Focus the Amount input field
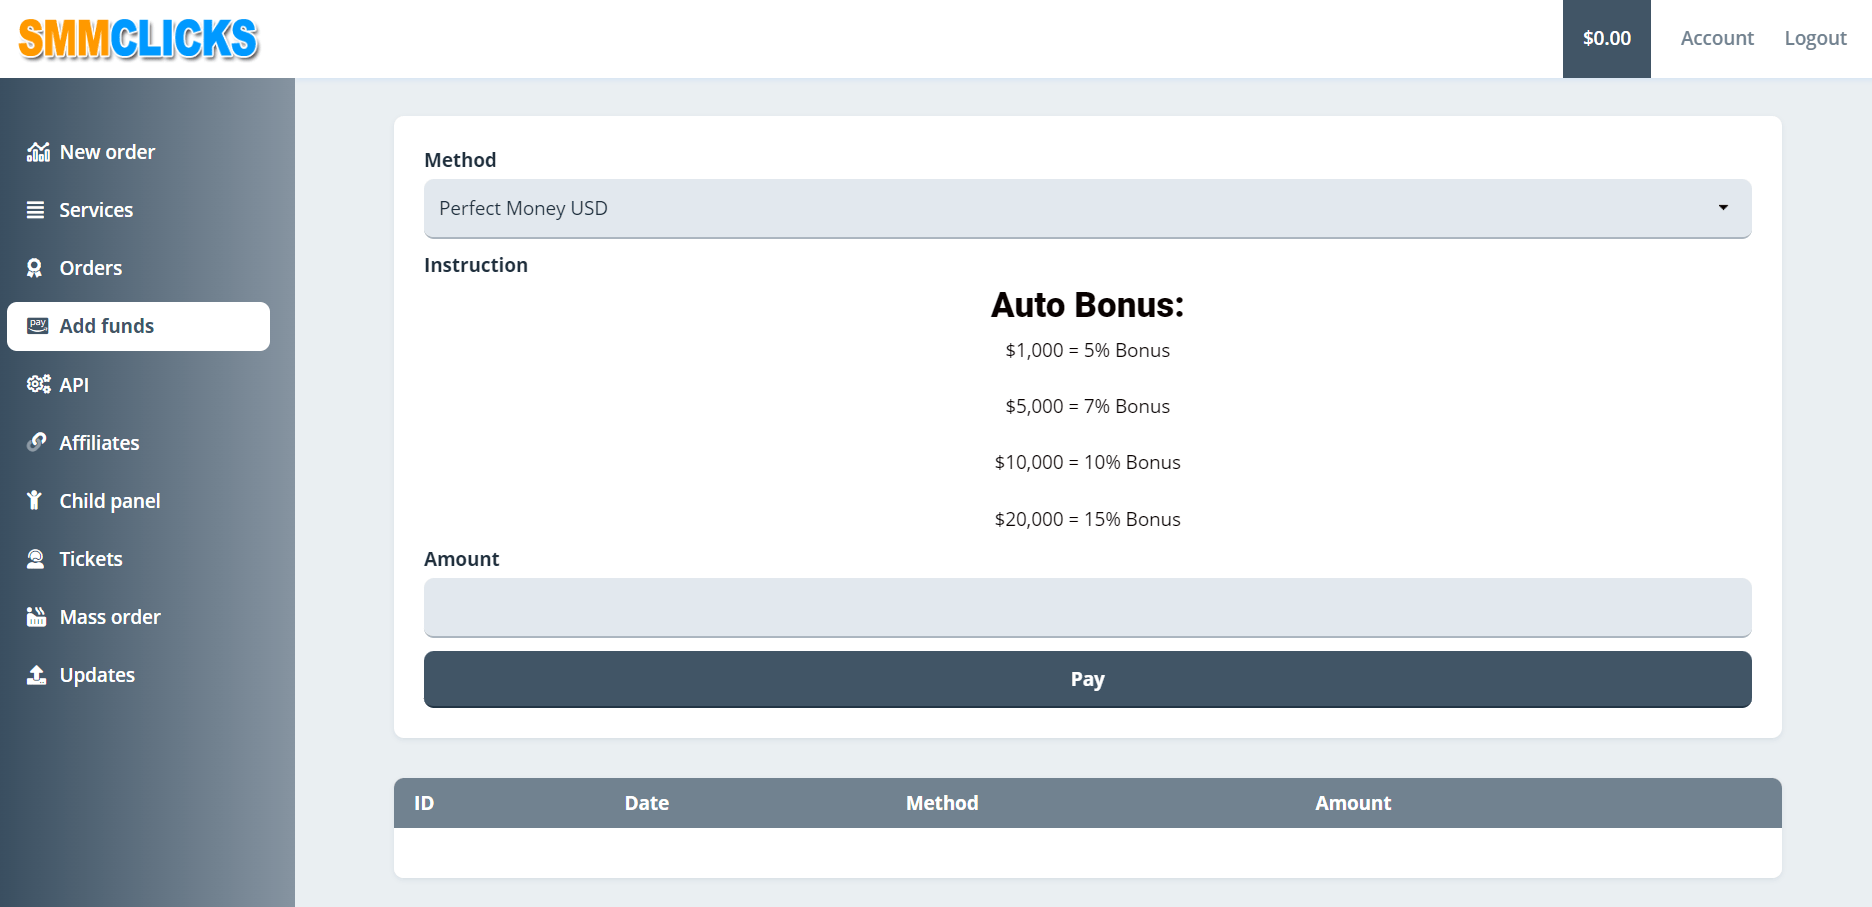The width and height of the screenshot is (1872, 907). [x=1087, y=607]
